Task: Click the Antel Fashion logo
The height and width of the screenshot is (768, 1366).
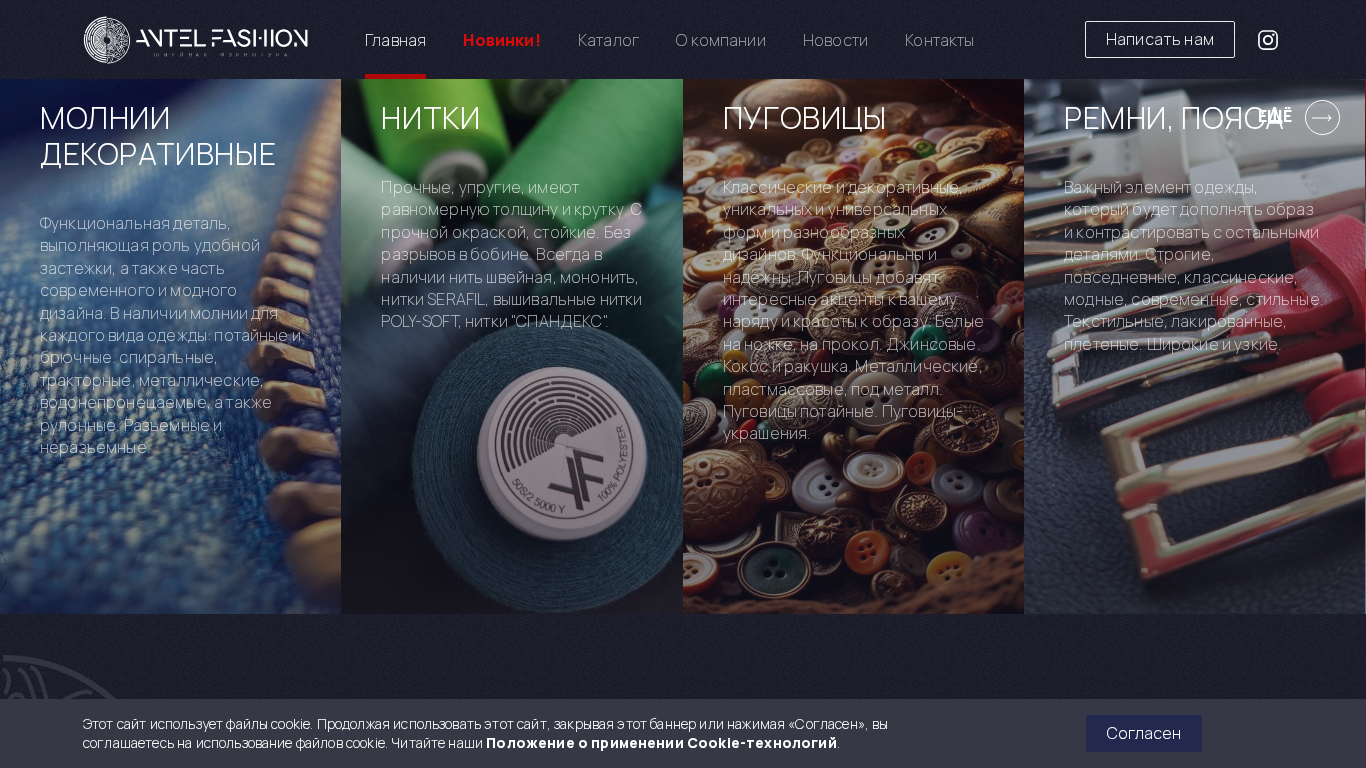Action: coord(196,40)
